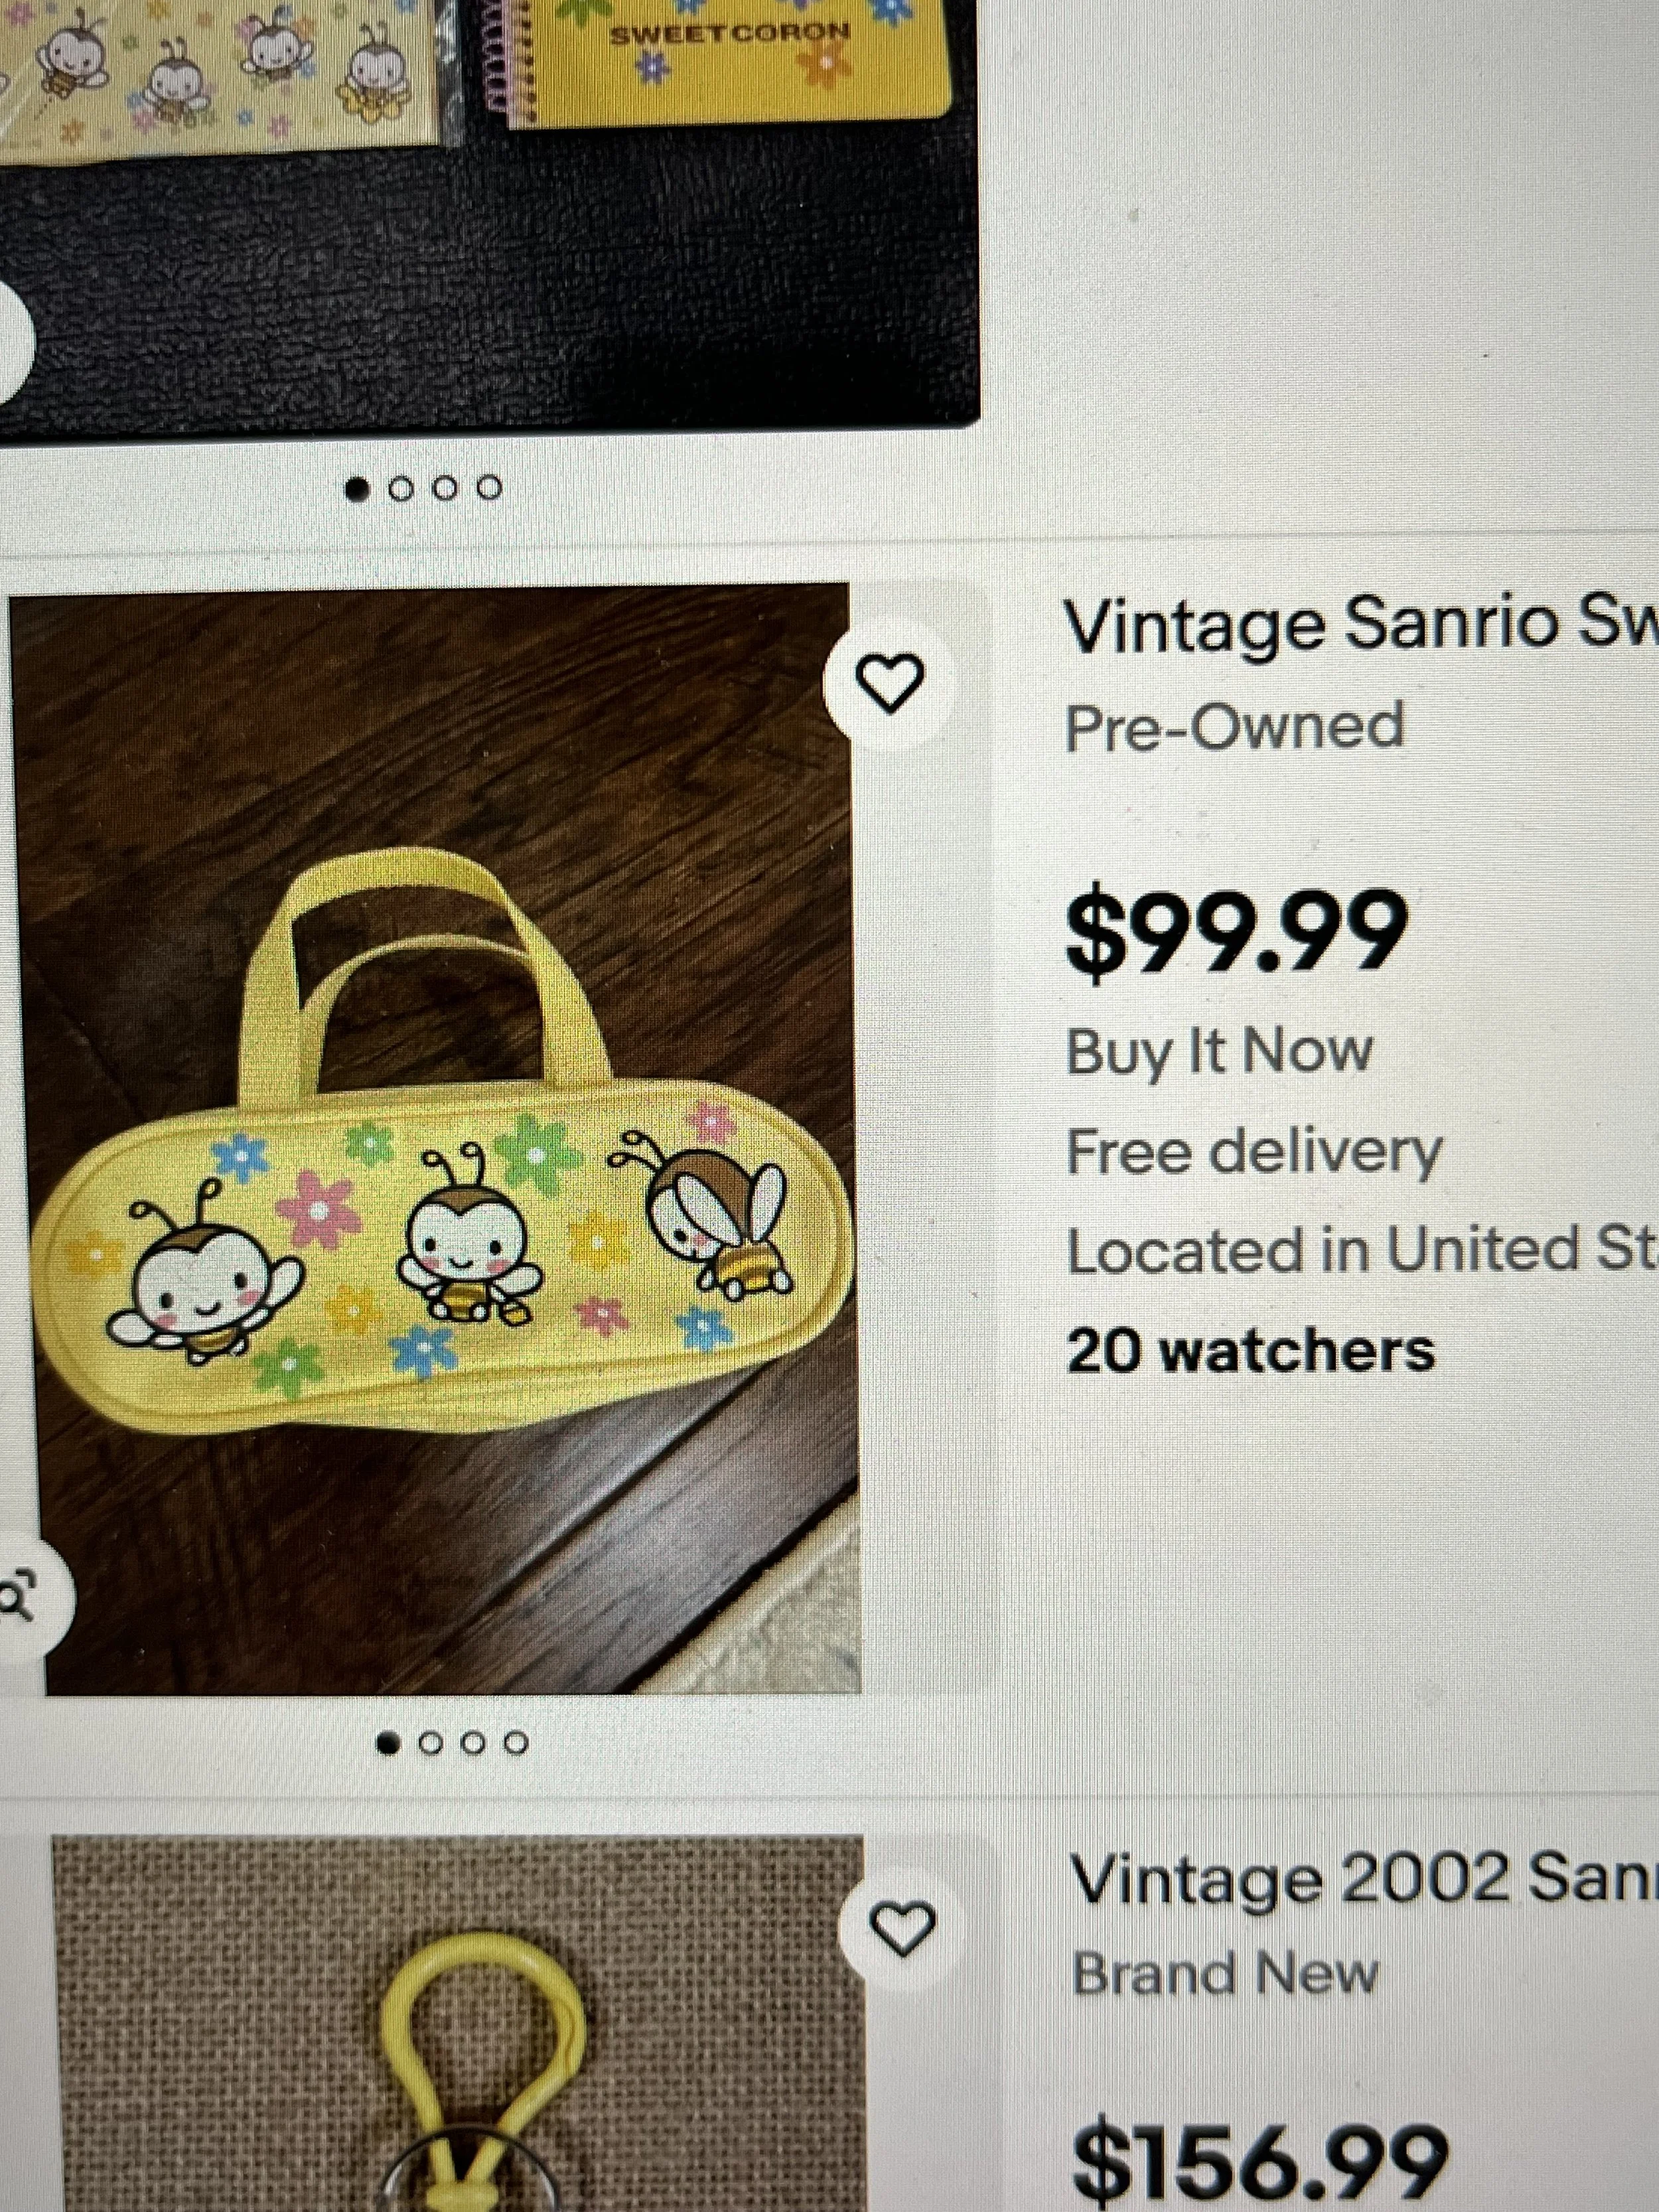Select second carousel dot under Sweetcoron notebook image

(x=401, y=488)
